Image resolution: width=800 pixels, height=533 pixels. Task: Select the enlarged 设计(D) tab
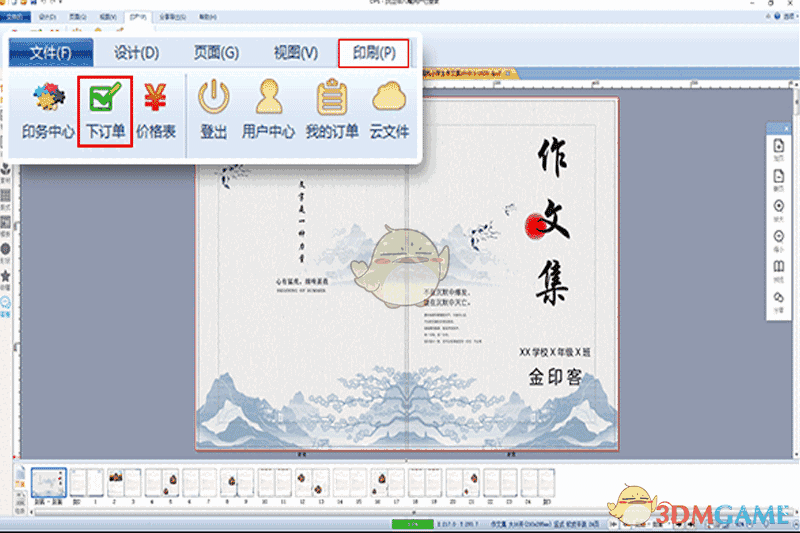tap(136, 53)
